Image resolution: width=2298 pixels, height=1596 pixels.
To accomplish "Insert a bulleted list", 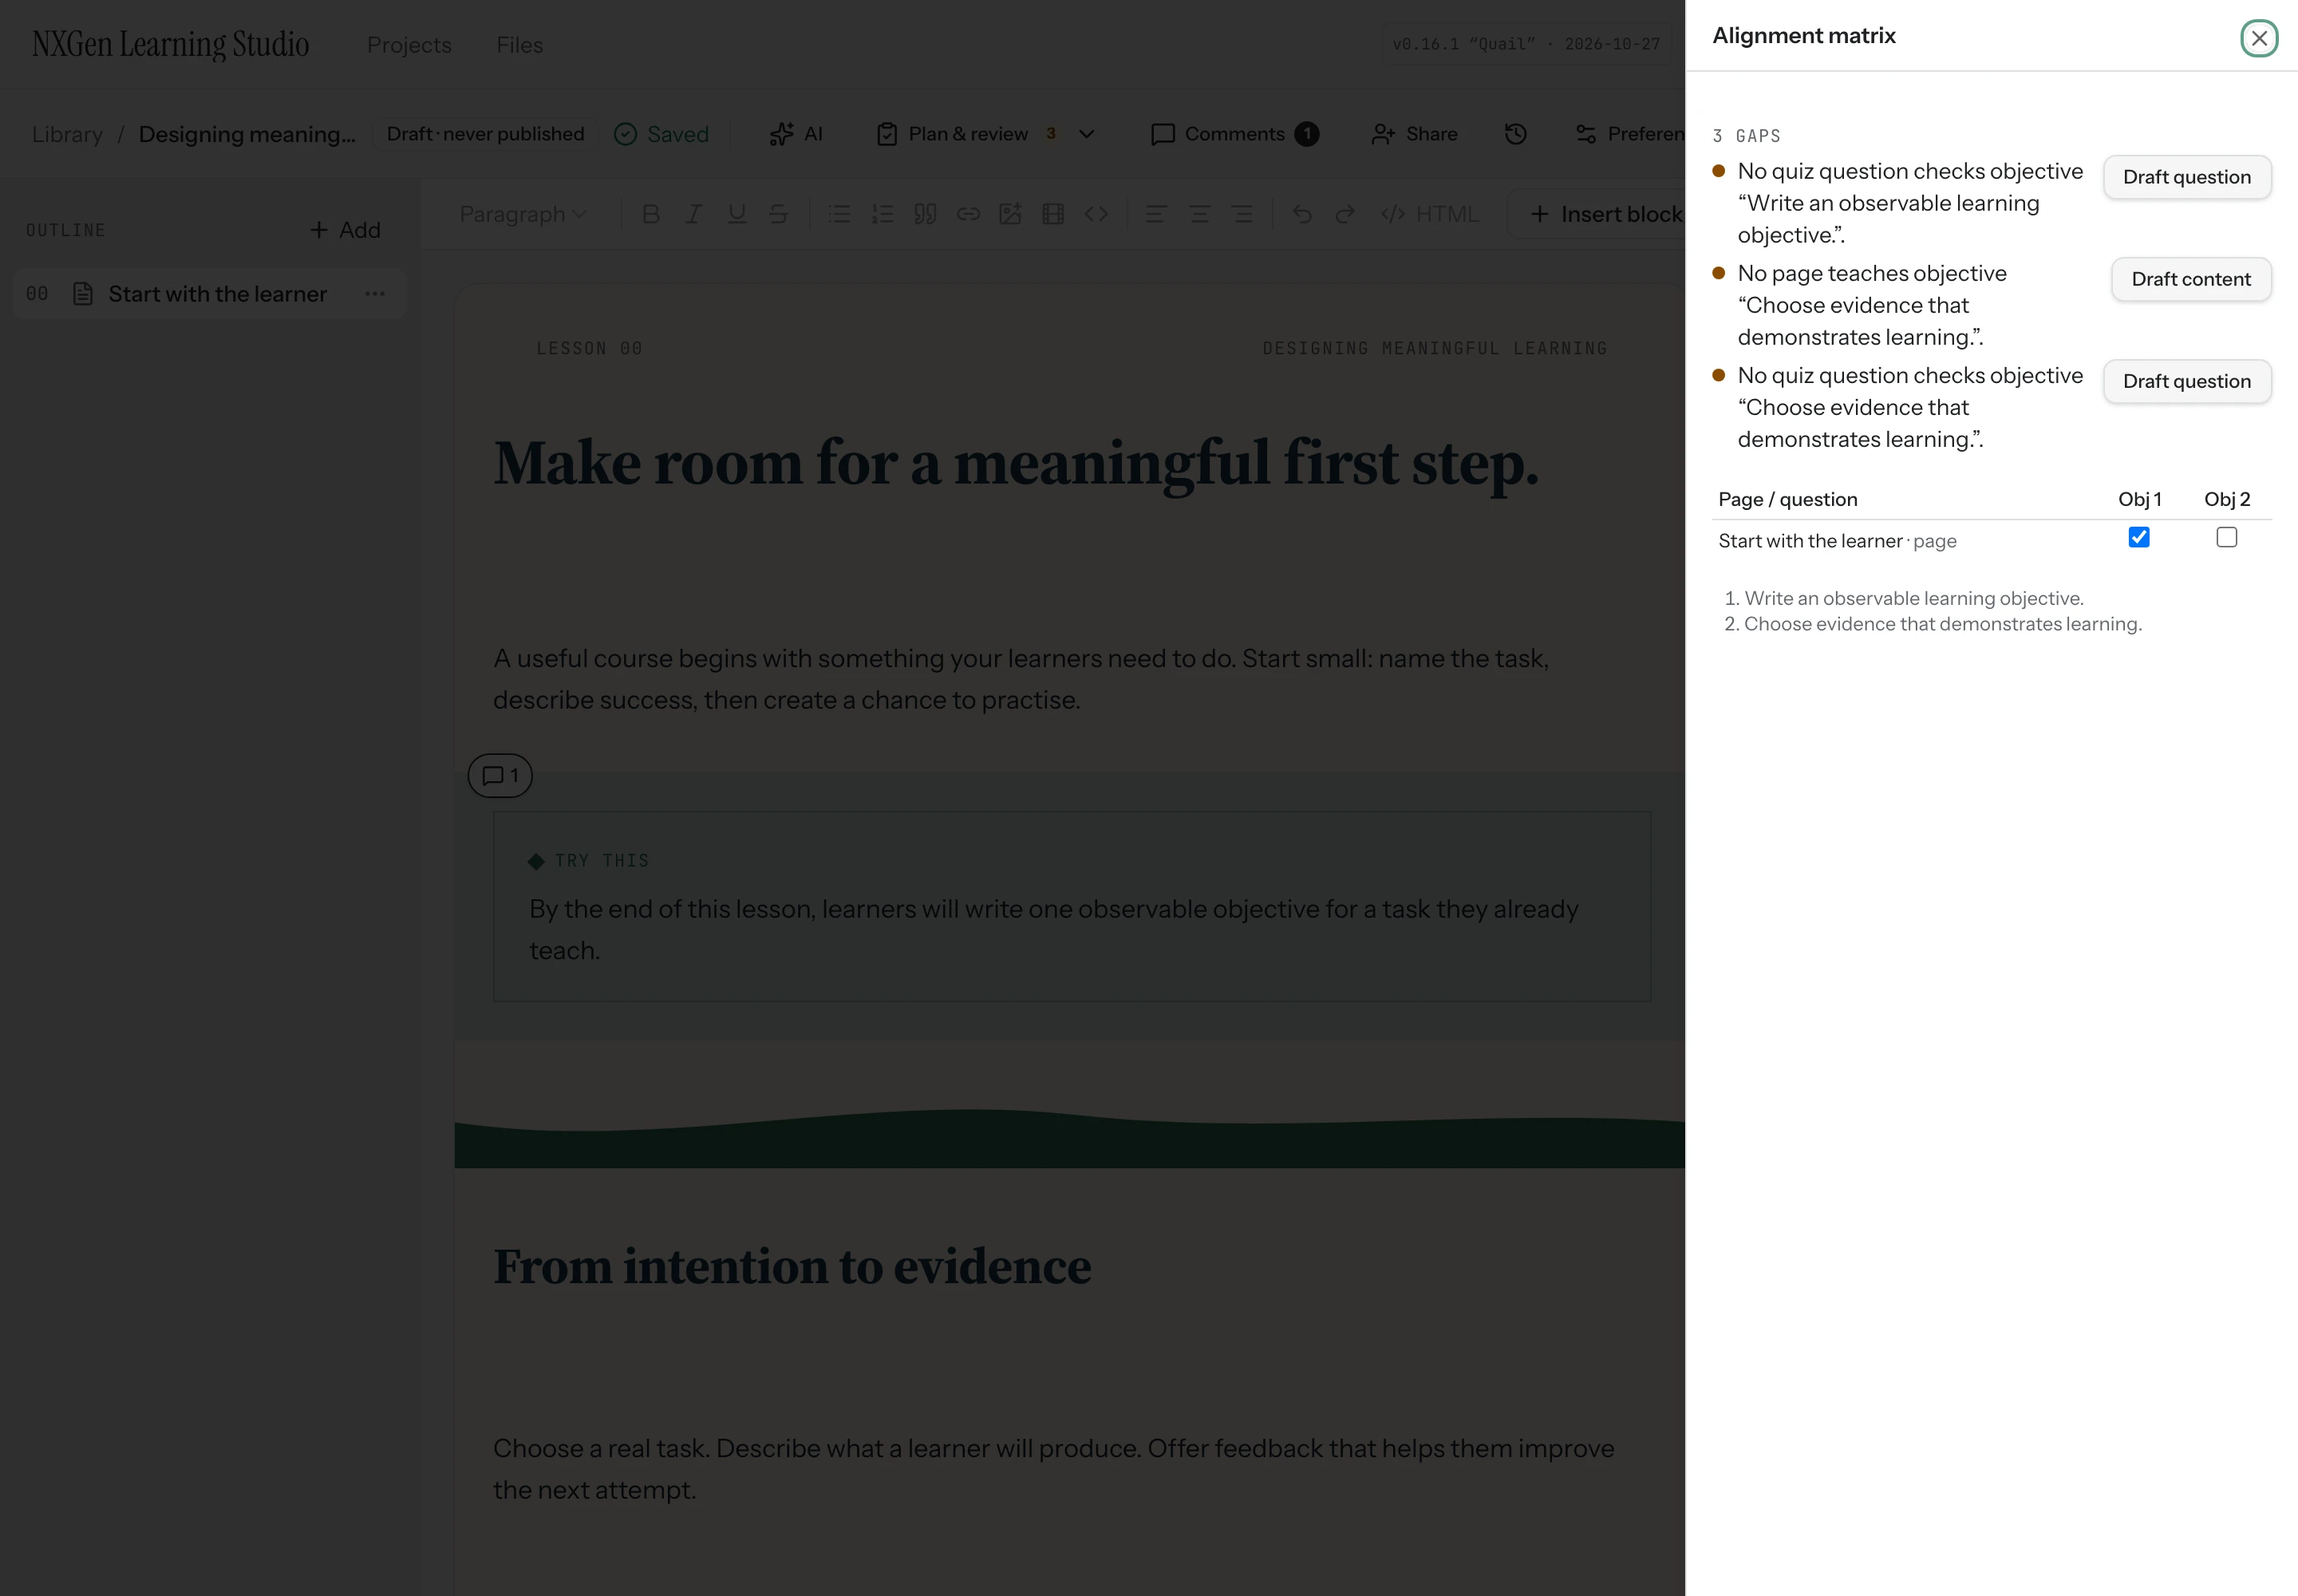I will (840, 214).
